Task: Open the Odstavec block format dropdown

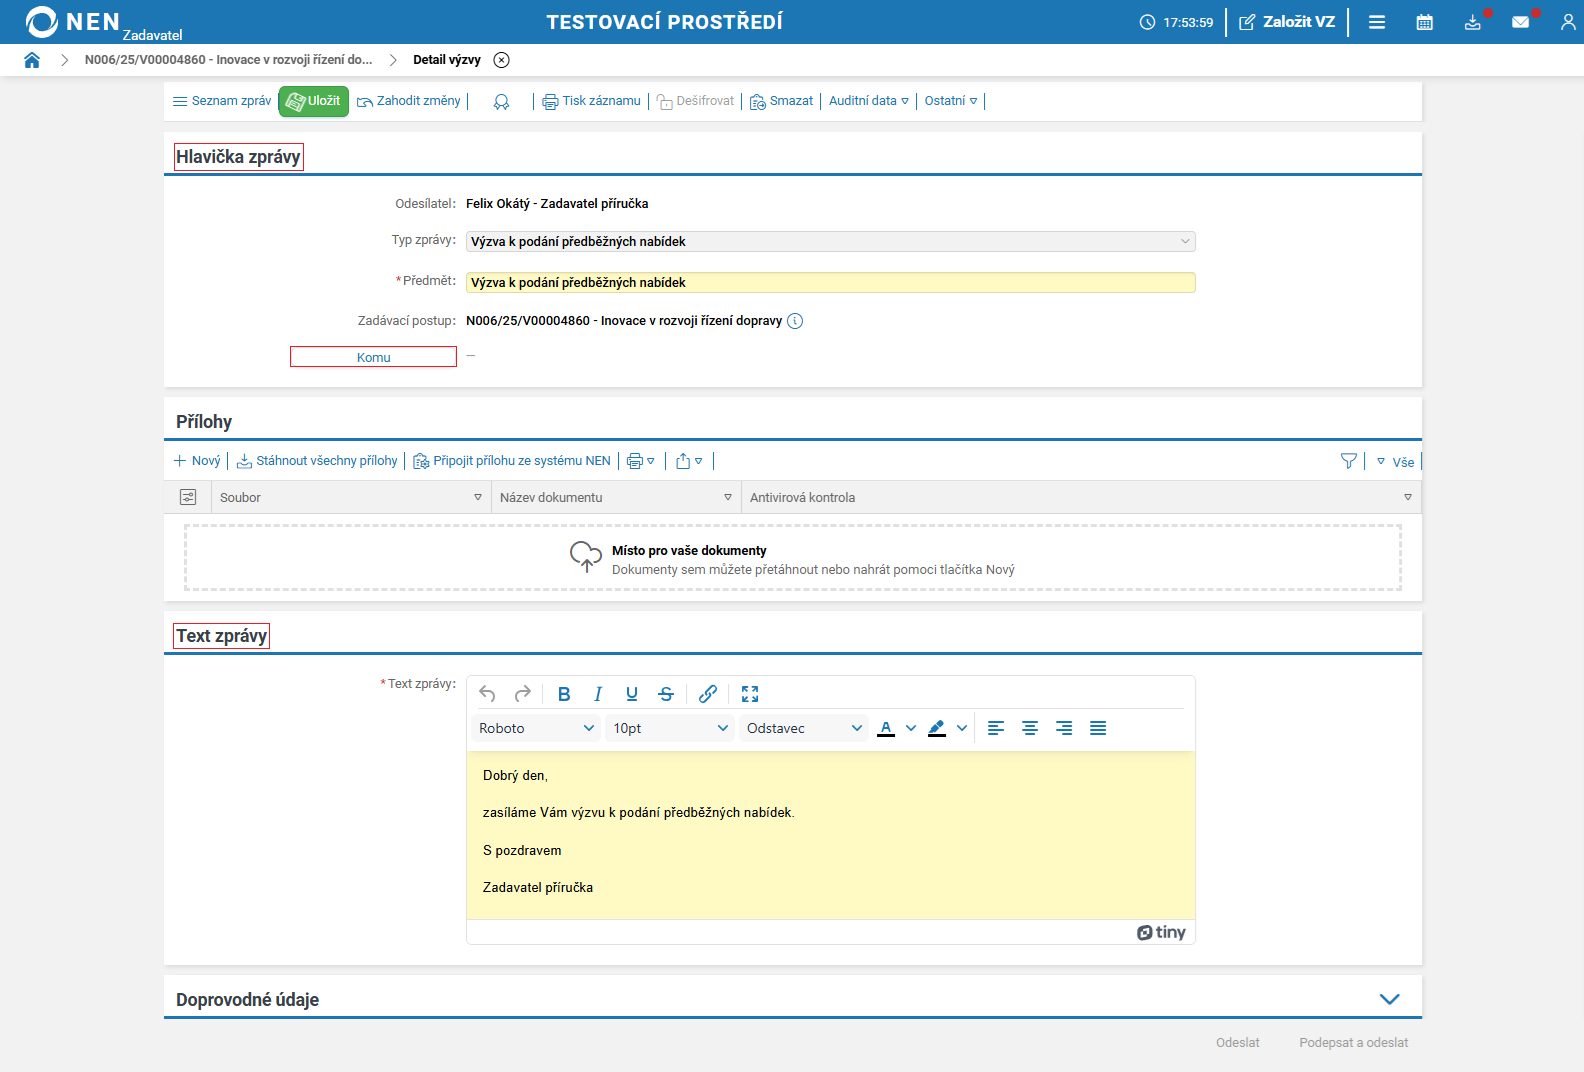Action: click(804, 728)
